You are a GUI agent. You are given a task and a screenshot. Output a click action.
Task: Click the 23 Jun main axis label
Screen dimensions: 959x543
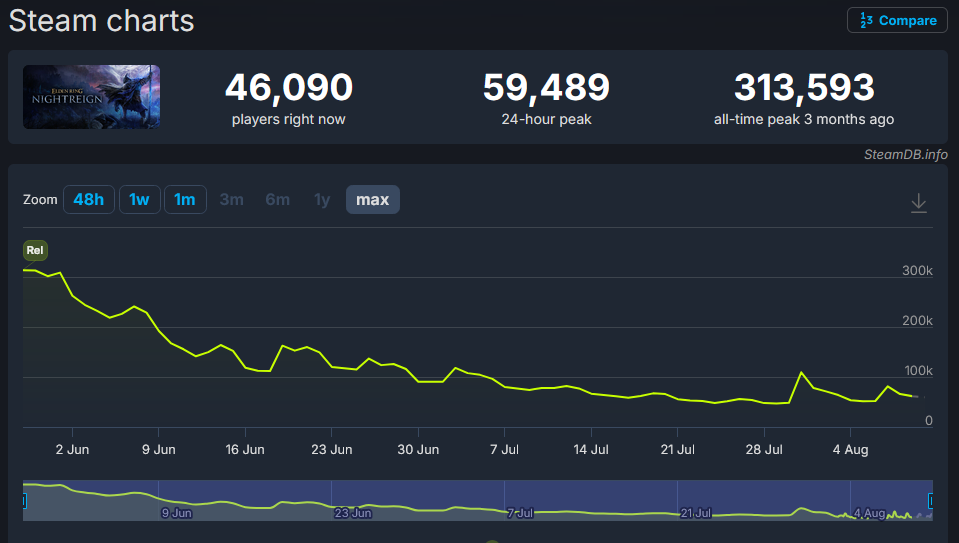coord(331,449)
